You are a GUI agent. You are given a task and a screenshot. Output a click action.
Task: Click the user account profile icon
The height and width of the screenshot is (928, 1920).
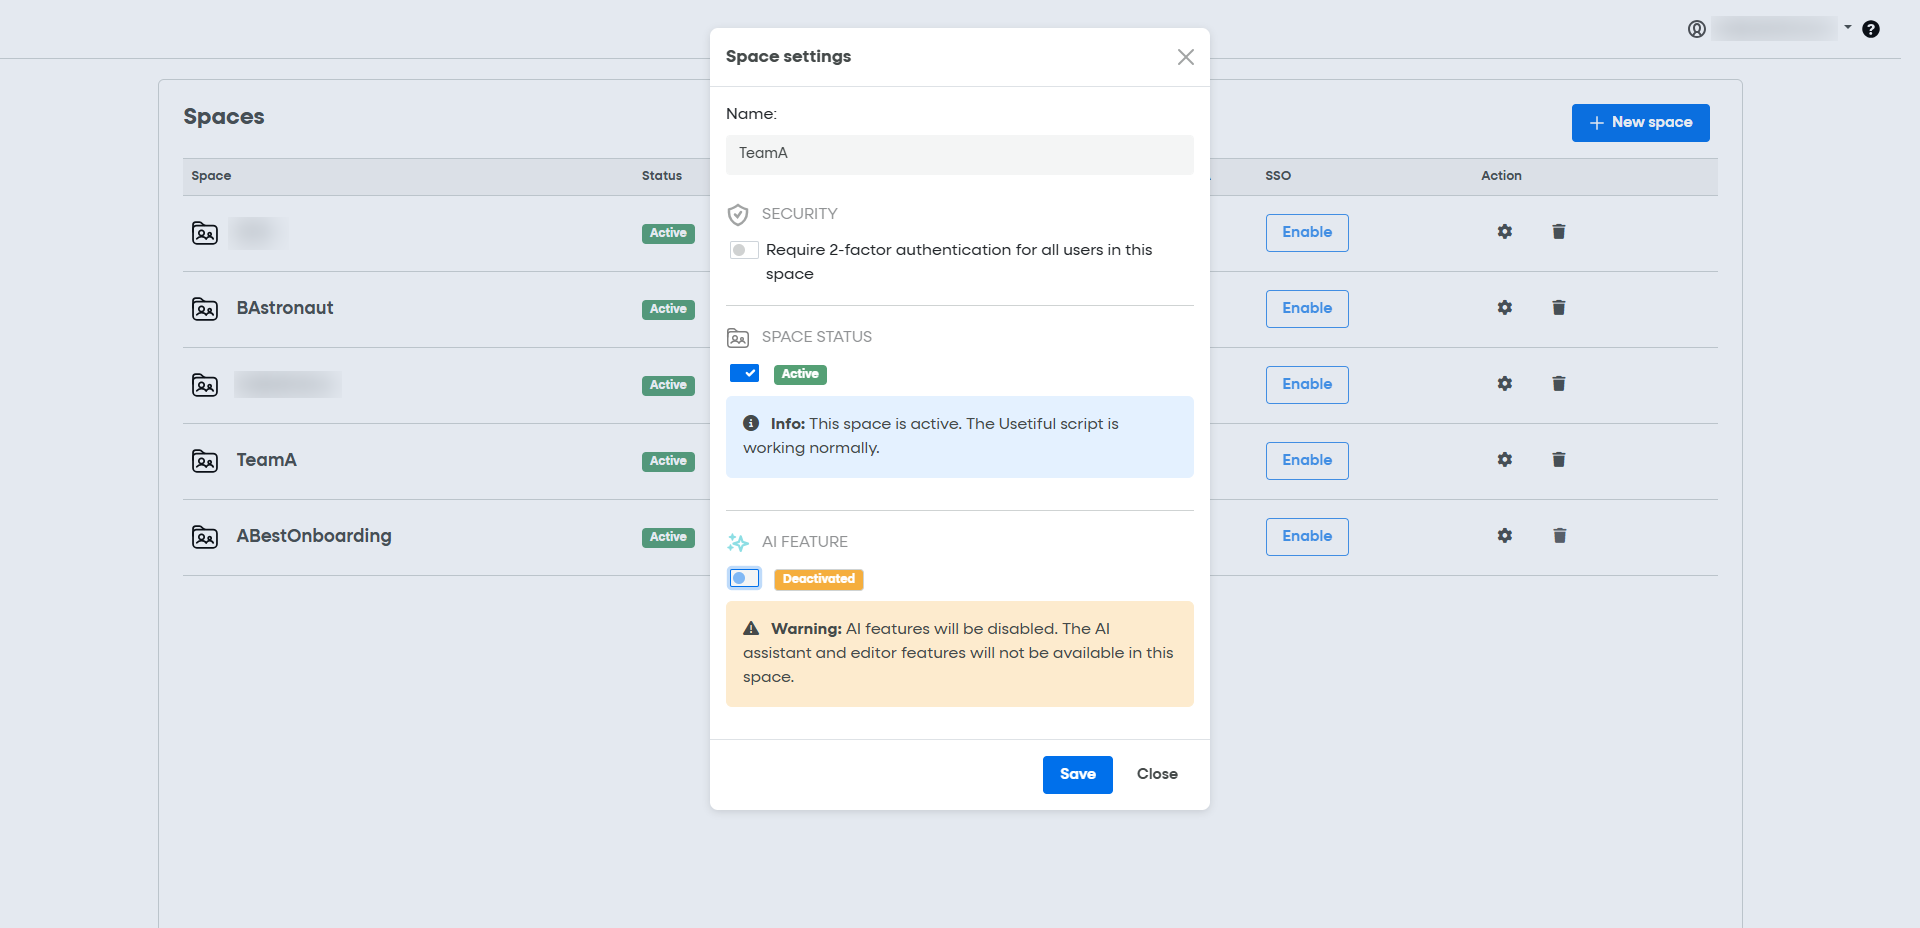click(x=1697, y=29)
